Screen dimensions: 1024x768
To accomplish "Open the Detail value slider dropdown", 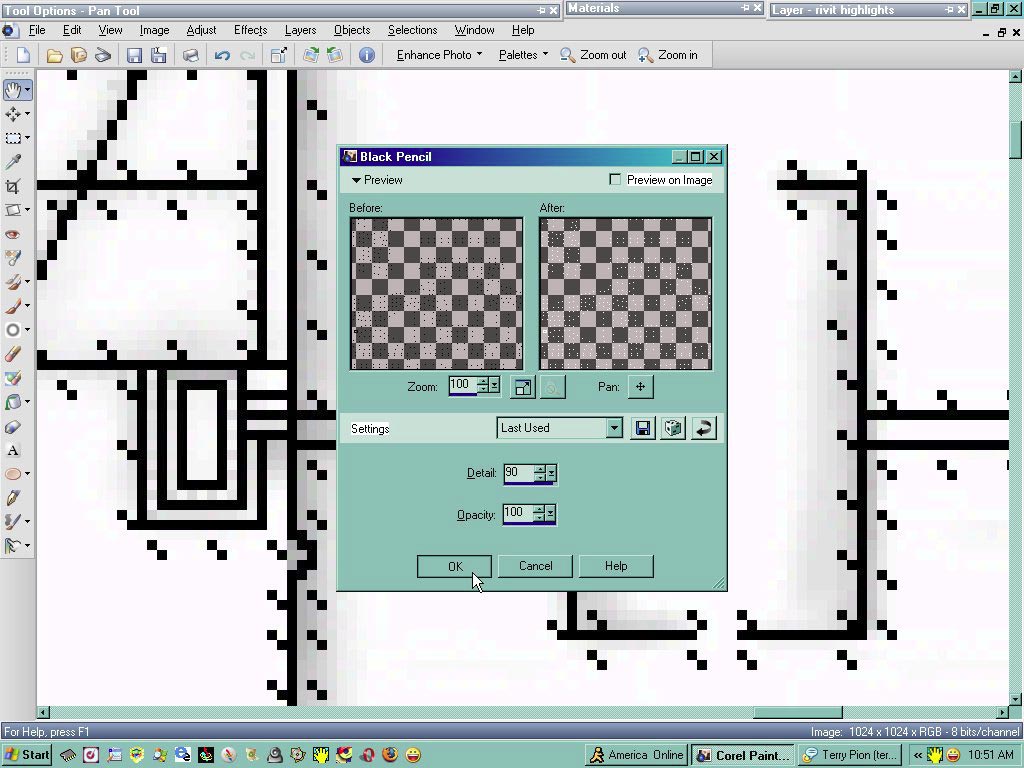I will (x=552, y=473).
